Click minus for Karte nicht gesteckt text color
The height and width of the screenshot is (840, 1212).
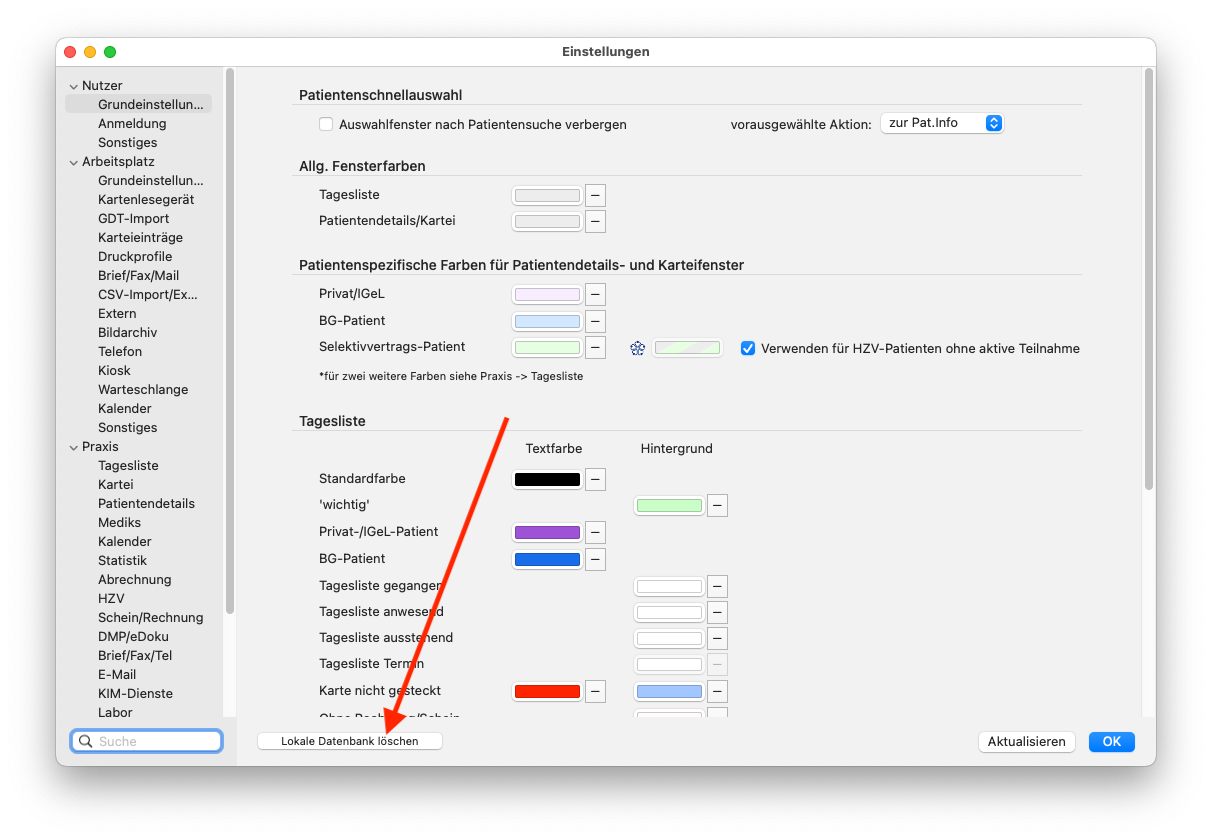[596, 691]
